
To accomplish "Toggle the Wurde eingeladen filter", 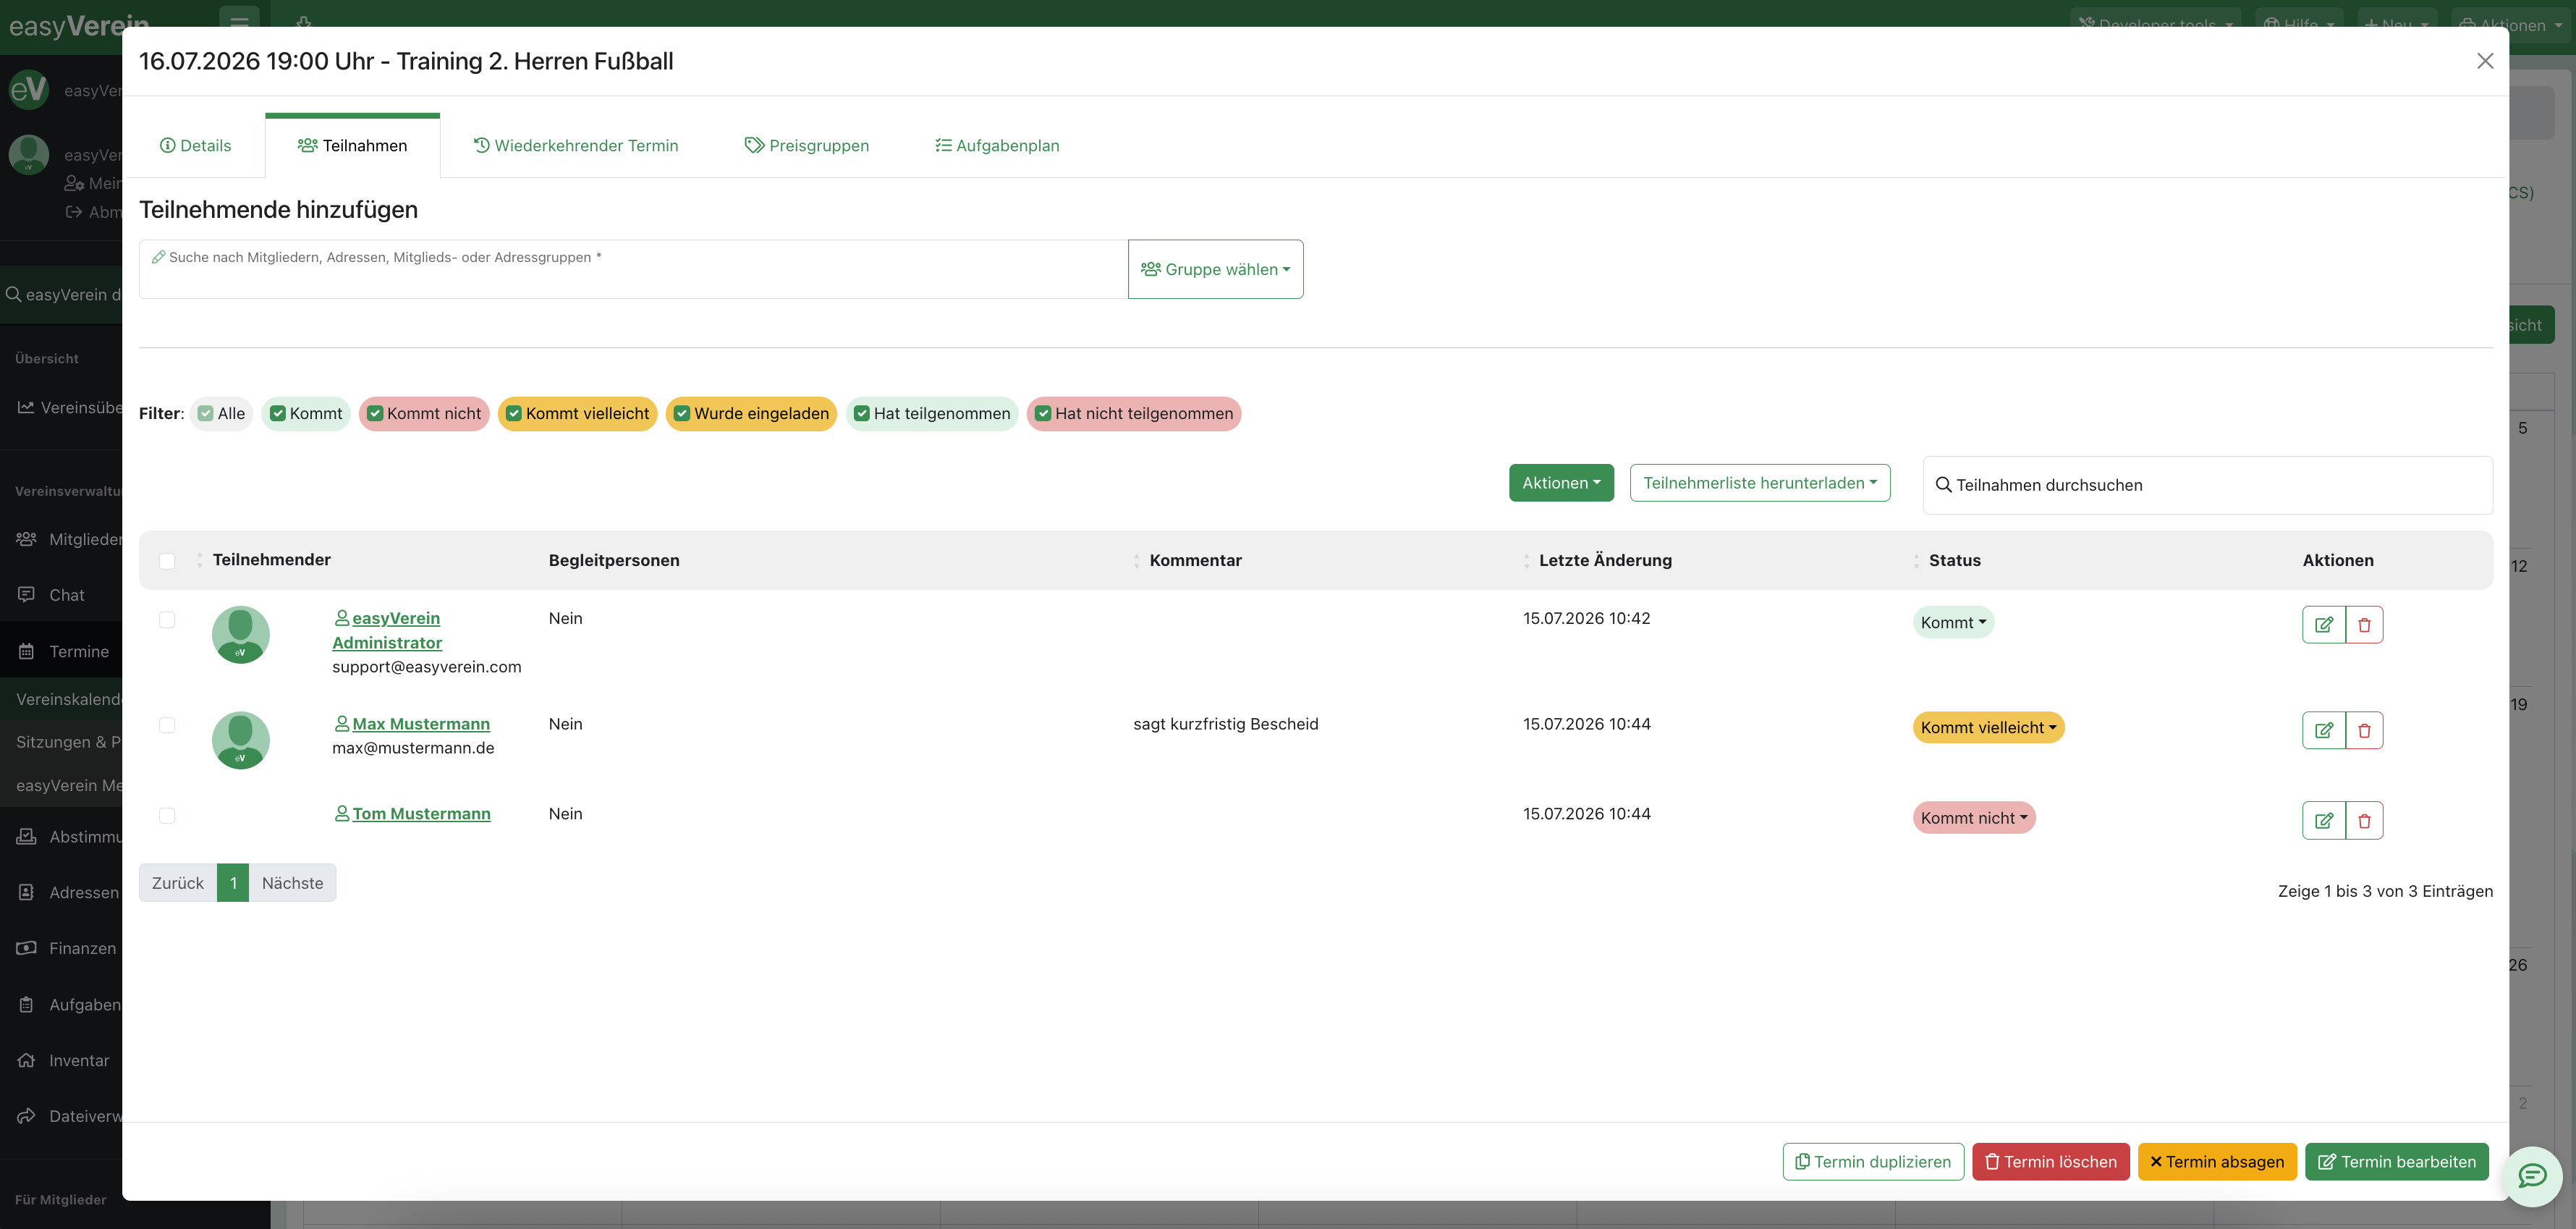I will (751, 414).
